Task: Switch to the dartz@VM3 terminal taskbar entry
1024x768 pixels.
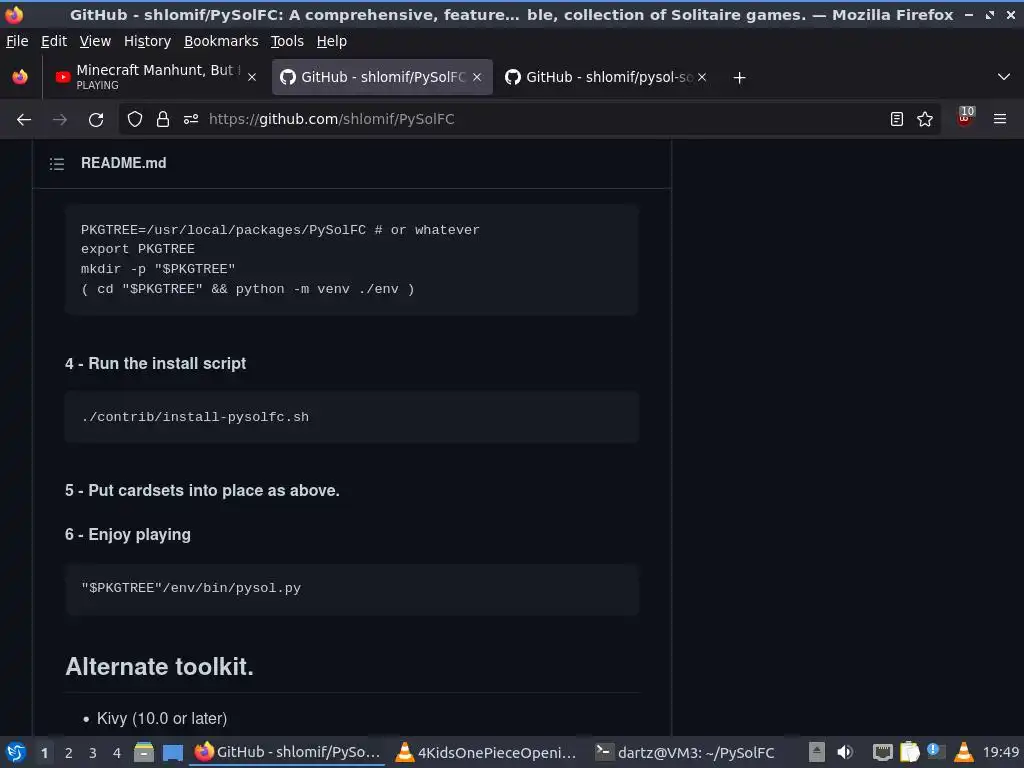Action: pos(686,752)
